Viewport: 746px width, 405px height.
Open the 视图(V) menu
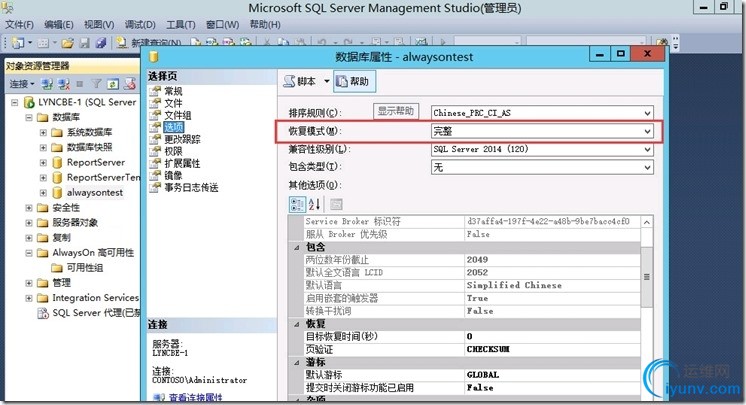tap(99, 24)
